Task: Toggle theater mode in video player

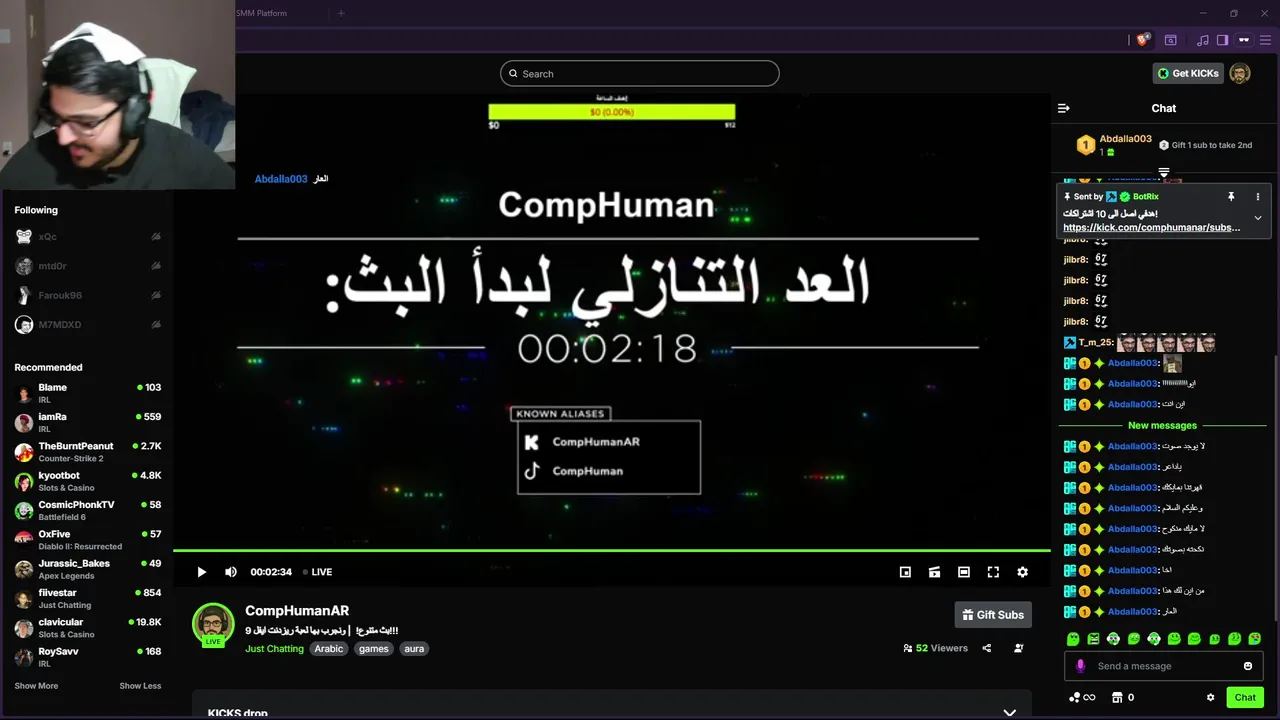Action: pyautogui.click(x=964, y=572)
